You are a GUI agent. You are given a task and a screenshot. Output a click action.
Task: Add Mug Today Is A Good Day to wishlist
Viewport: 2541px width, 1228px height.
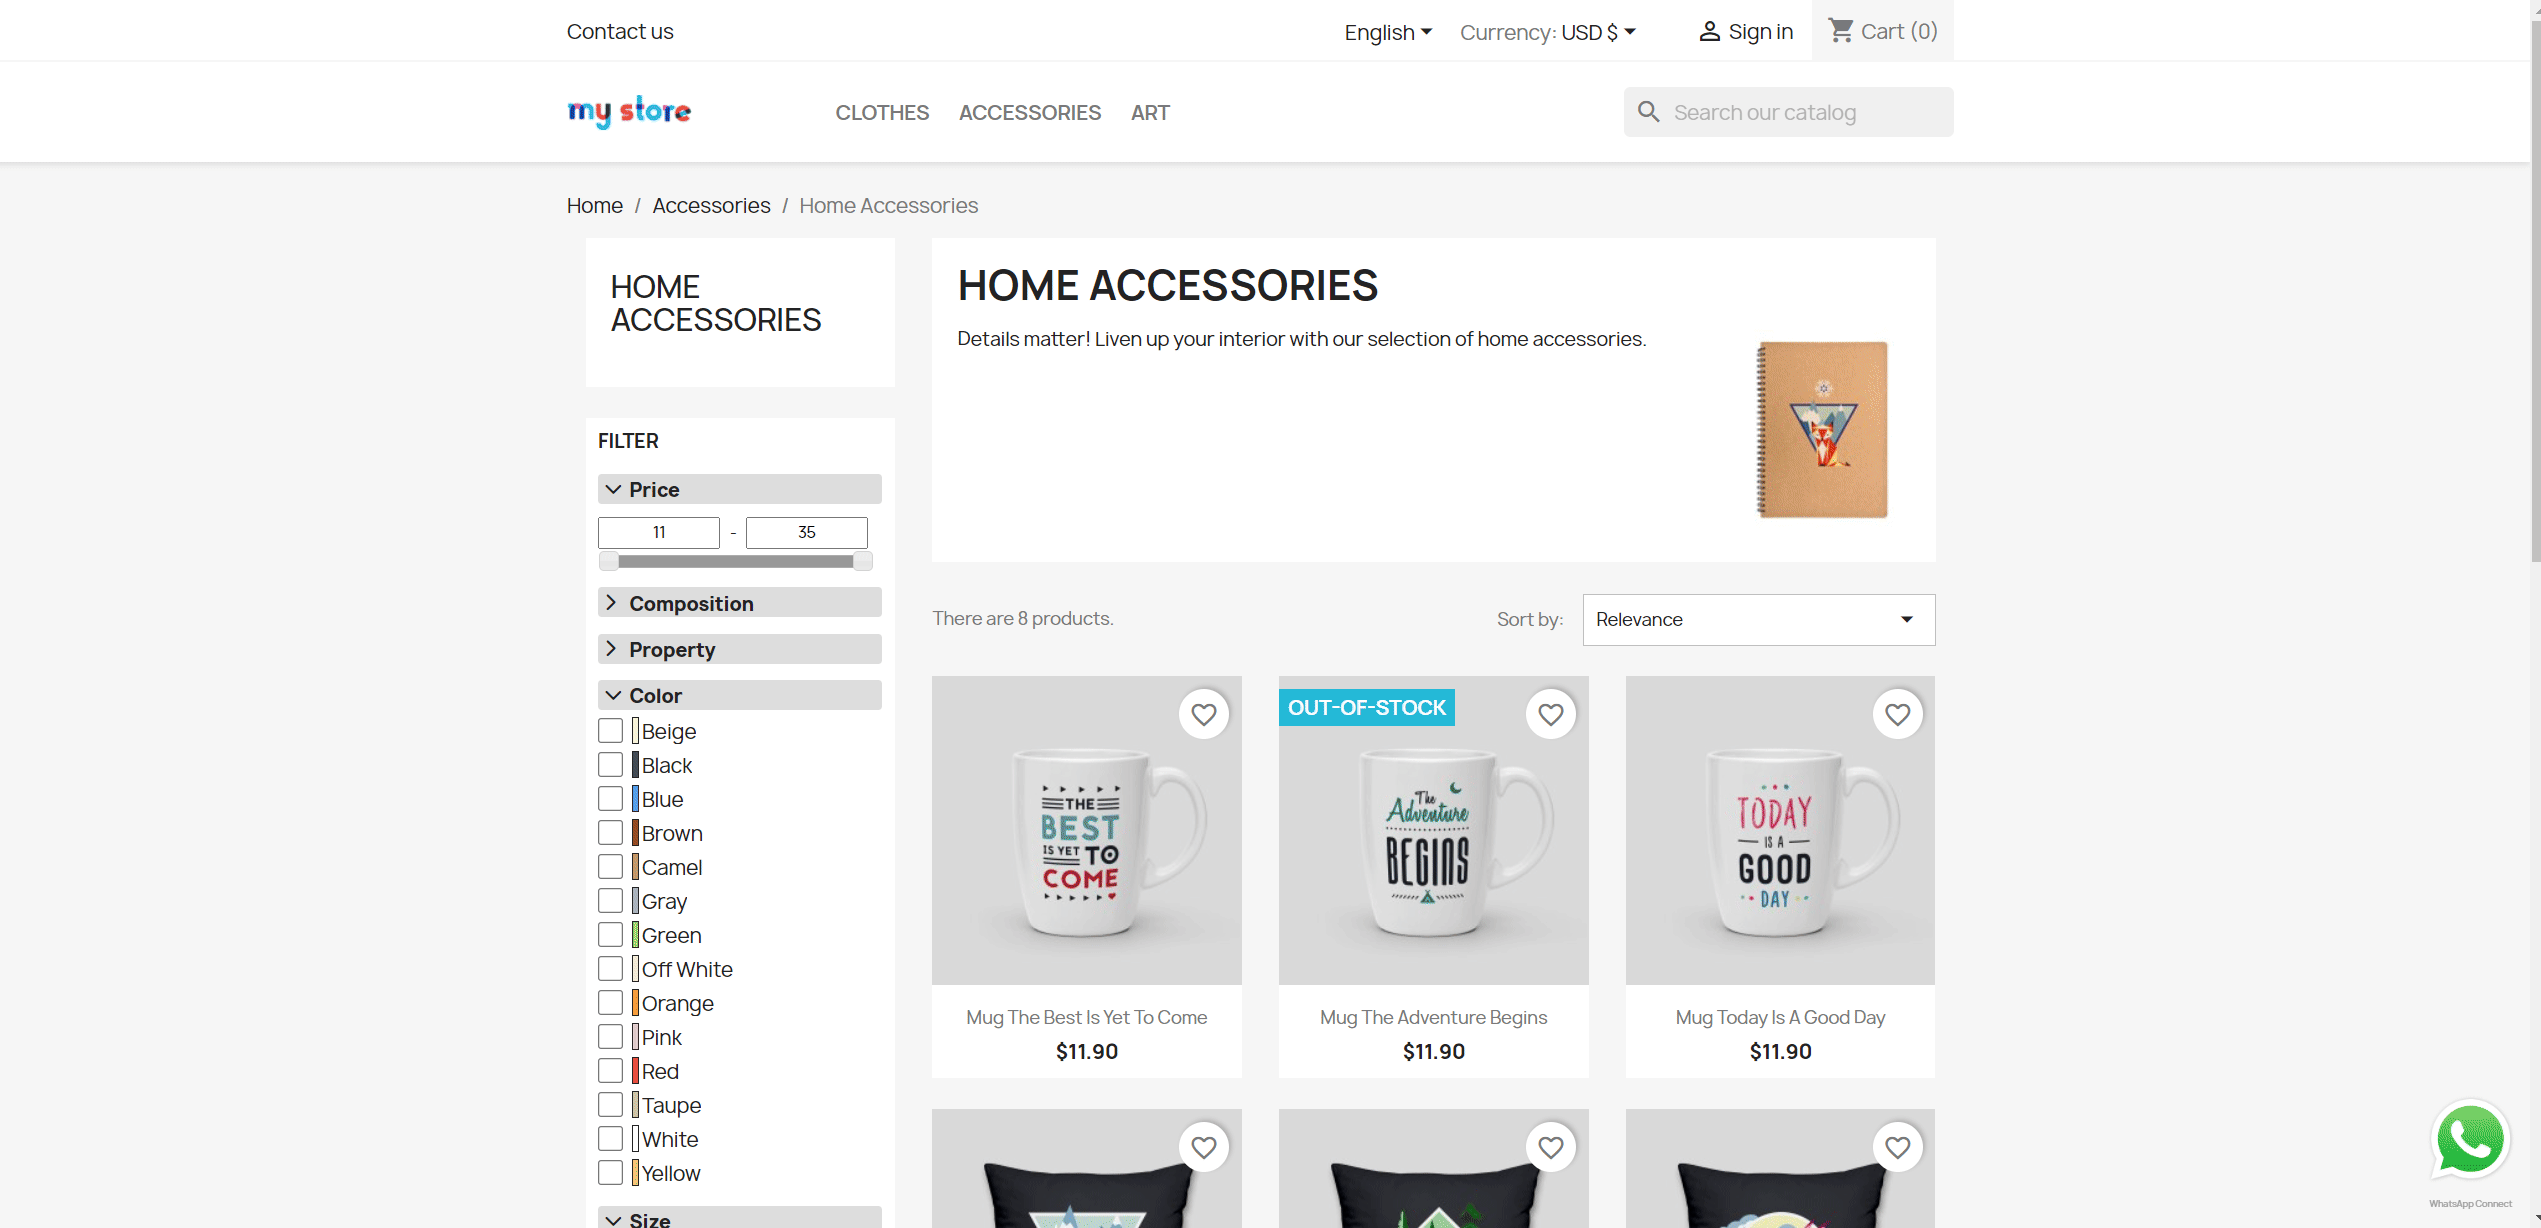1897,714
